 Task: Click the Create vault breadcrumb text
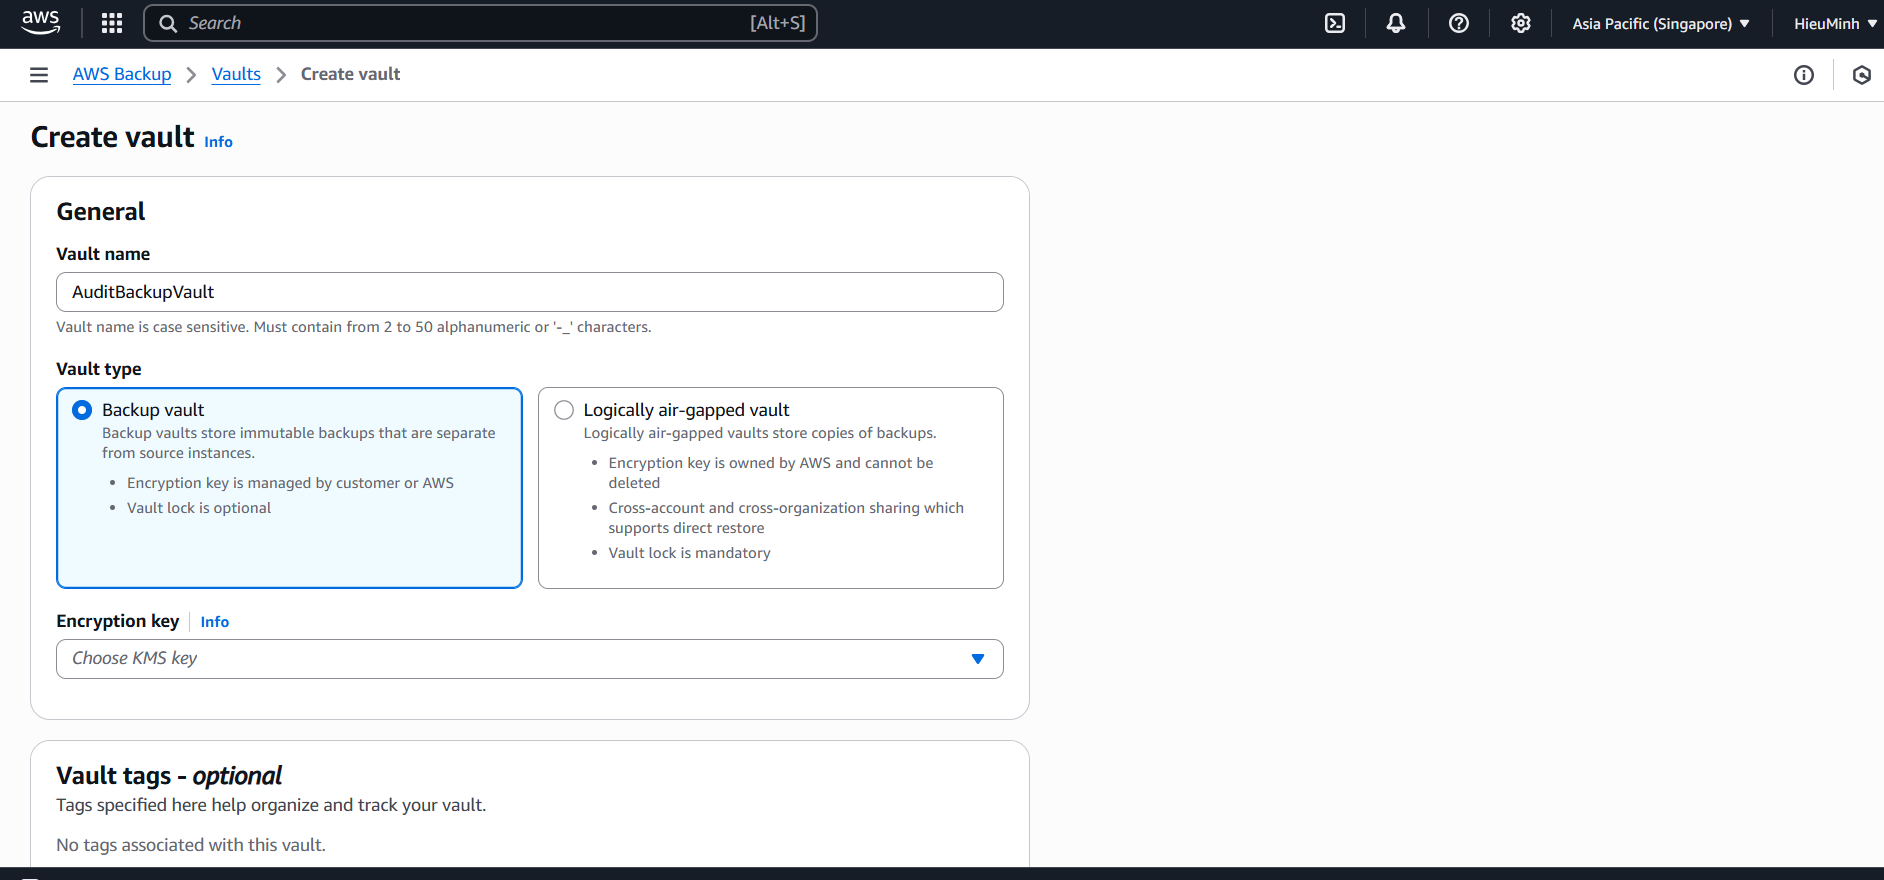click(350, 74)
